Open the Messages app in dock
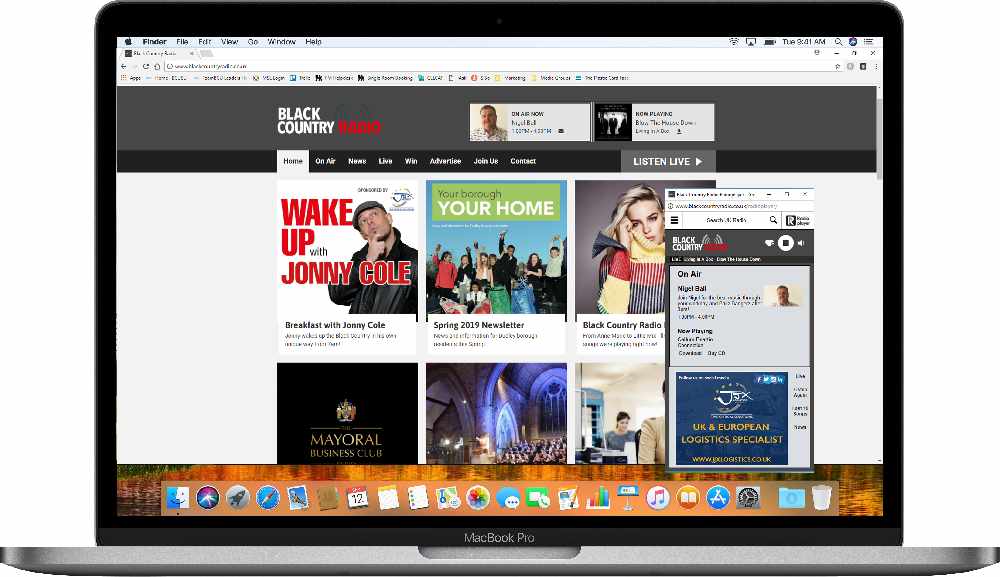Image resolution: width=1000 pixels, height=577 pixels. 508,498
